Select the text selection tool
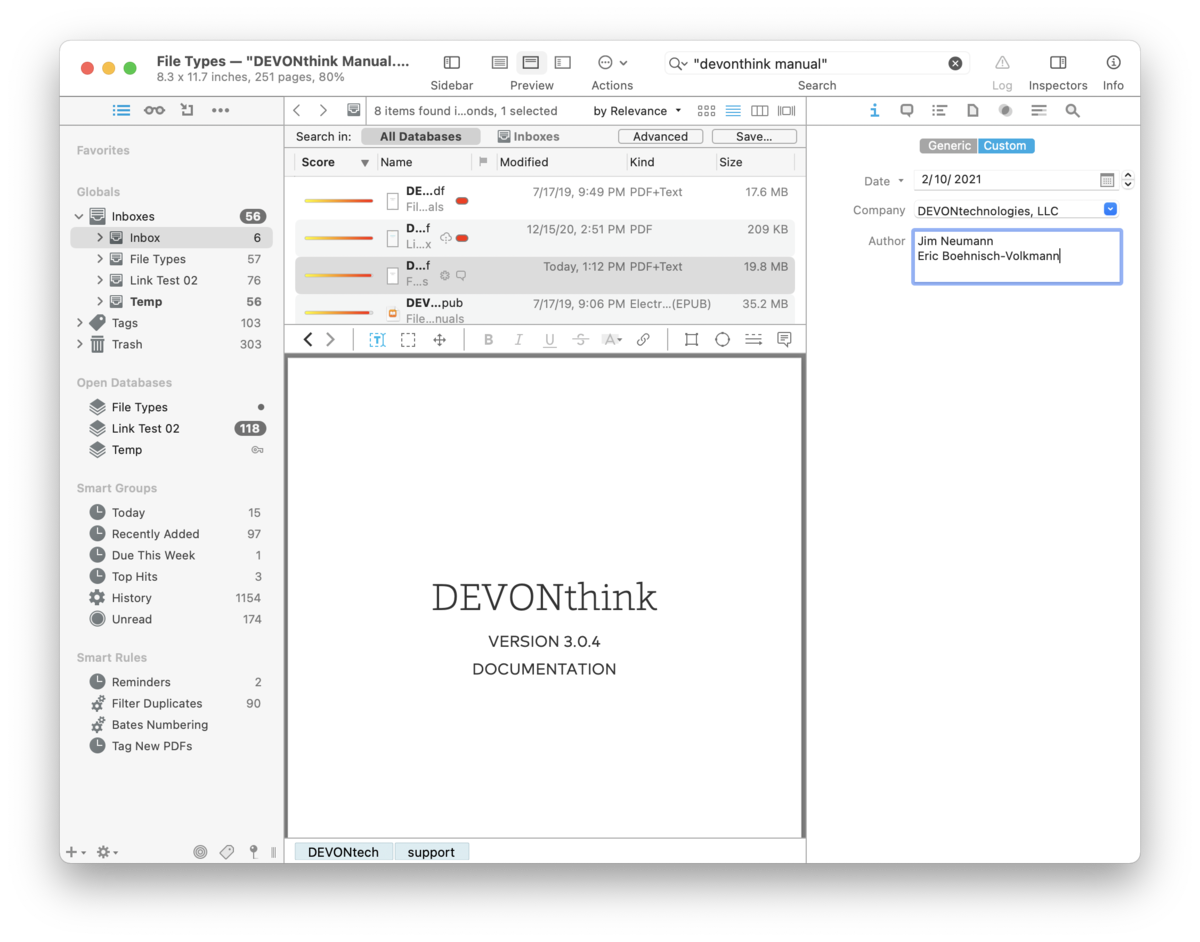Screen dimensions: 1200x942 tap(377, 340)
